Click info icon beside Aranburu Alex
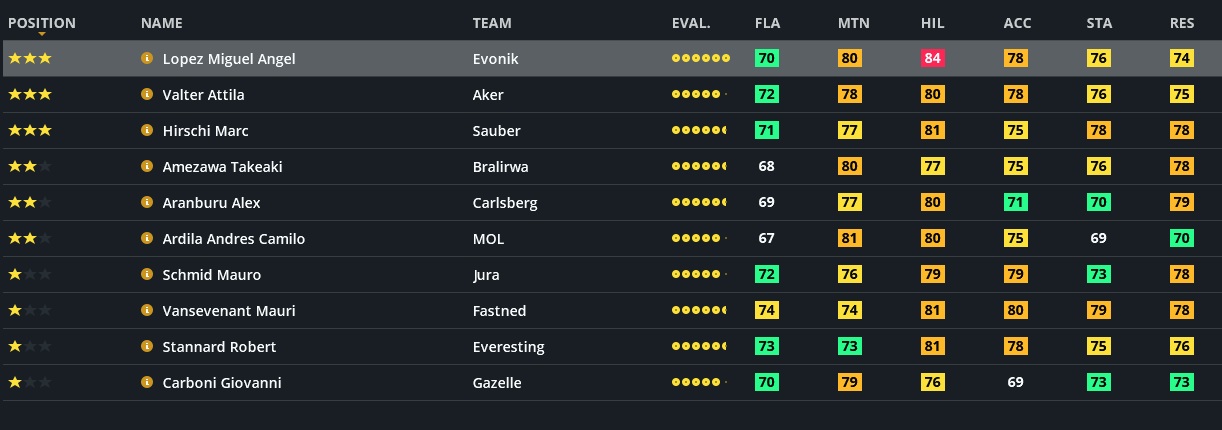 [147, 203]
